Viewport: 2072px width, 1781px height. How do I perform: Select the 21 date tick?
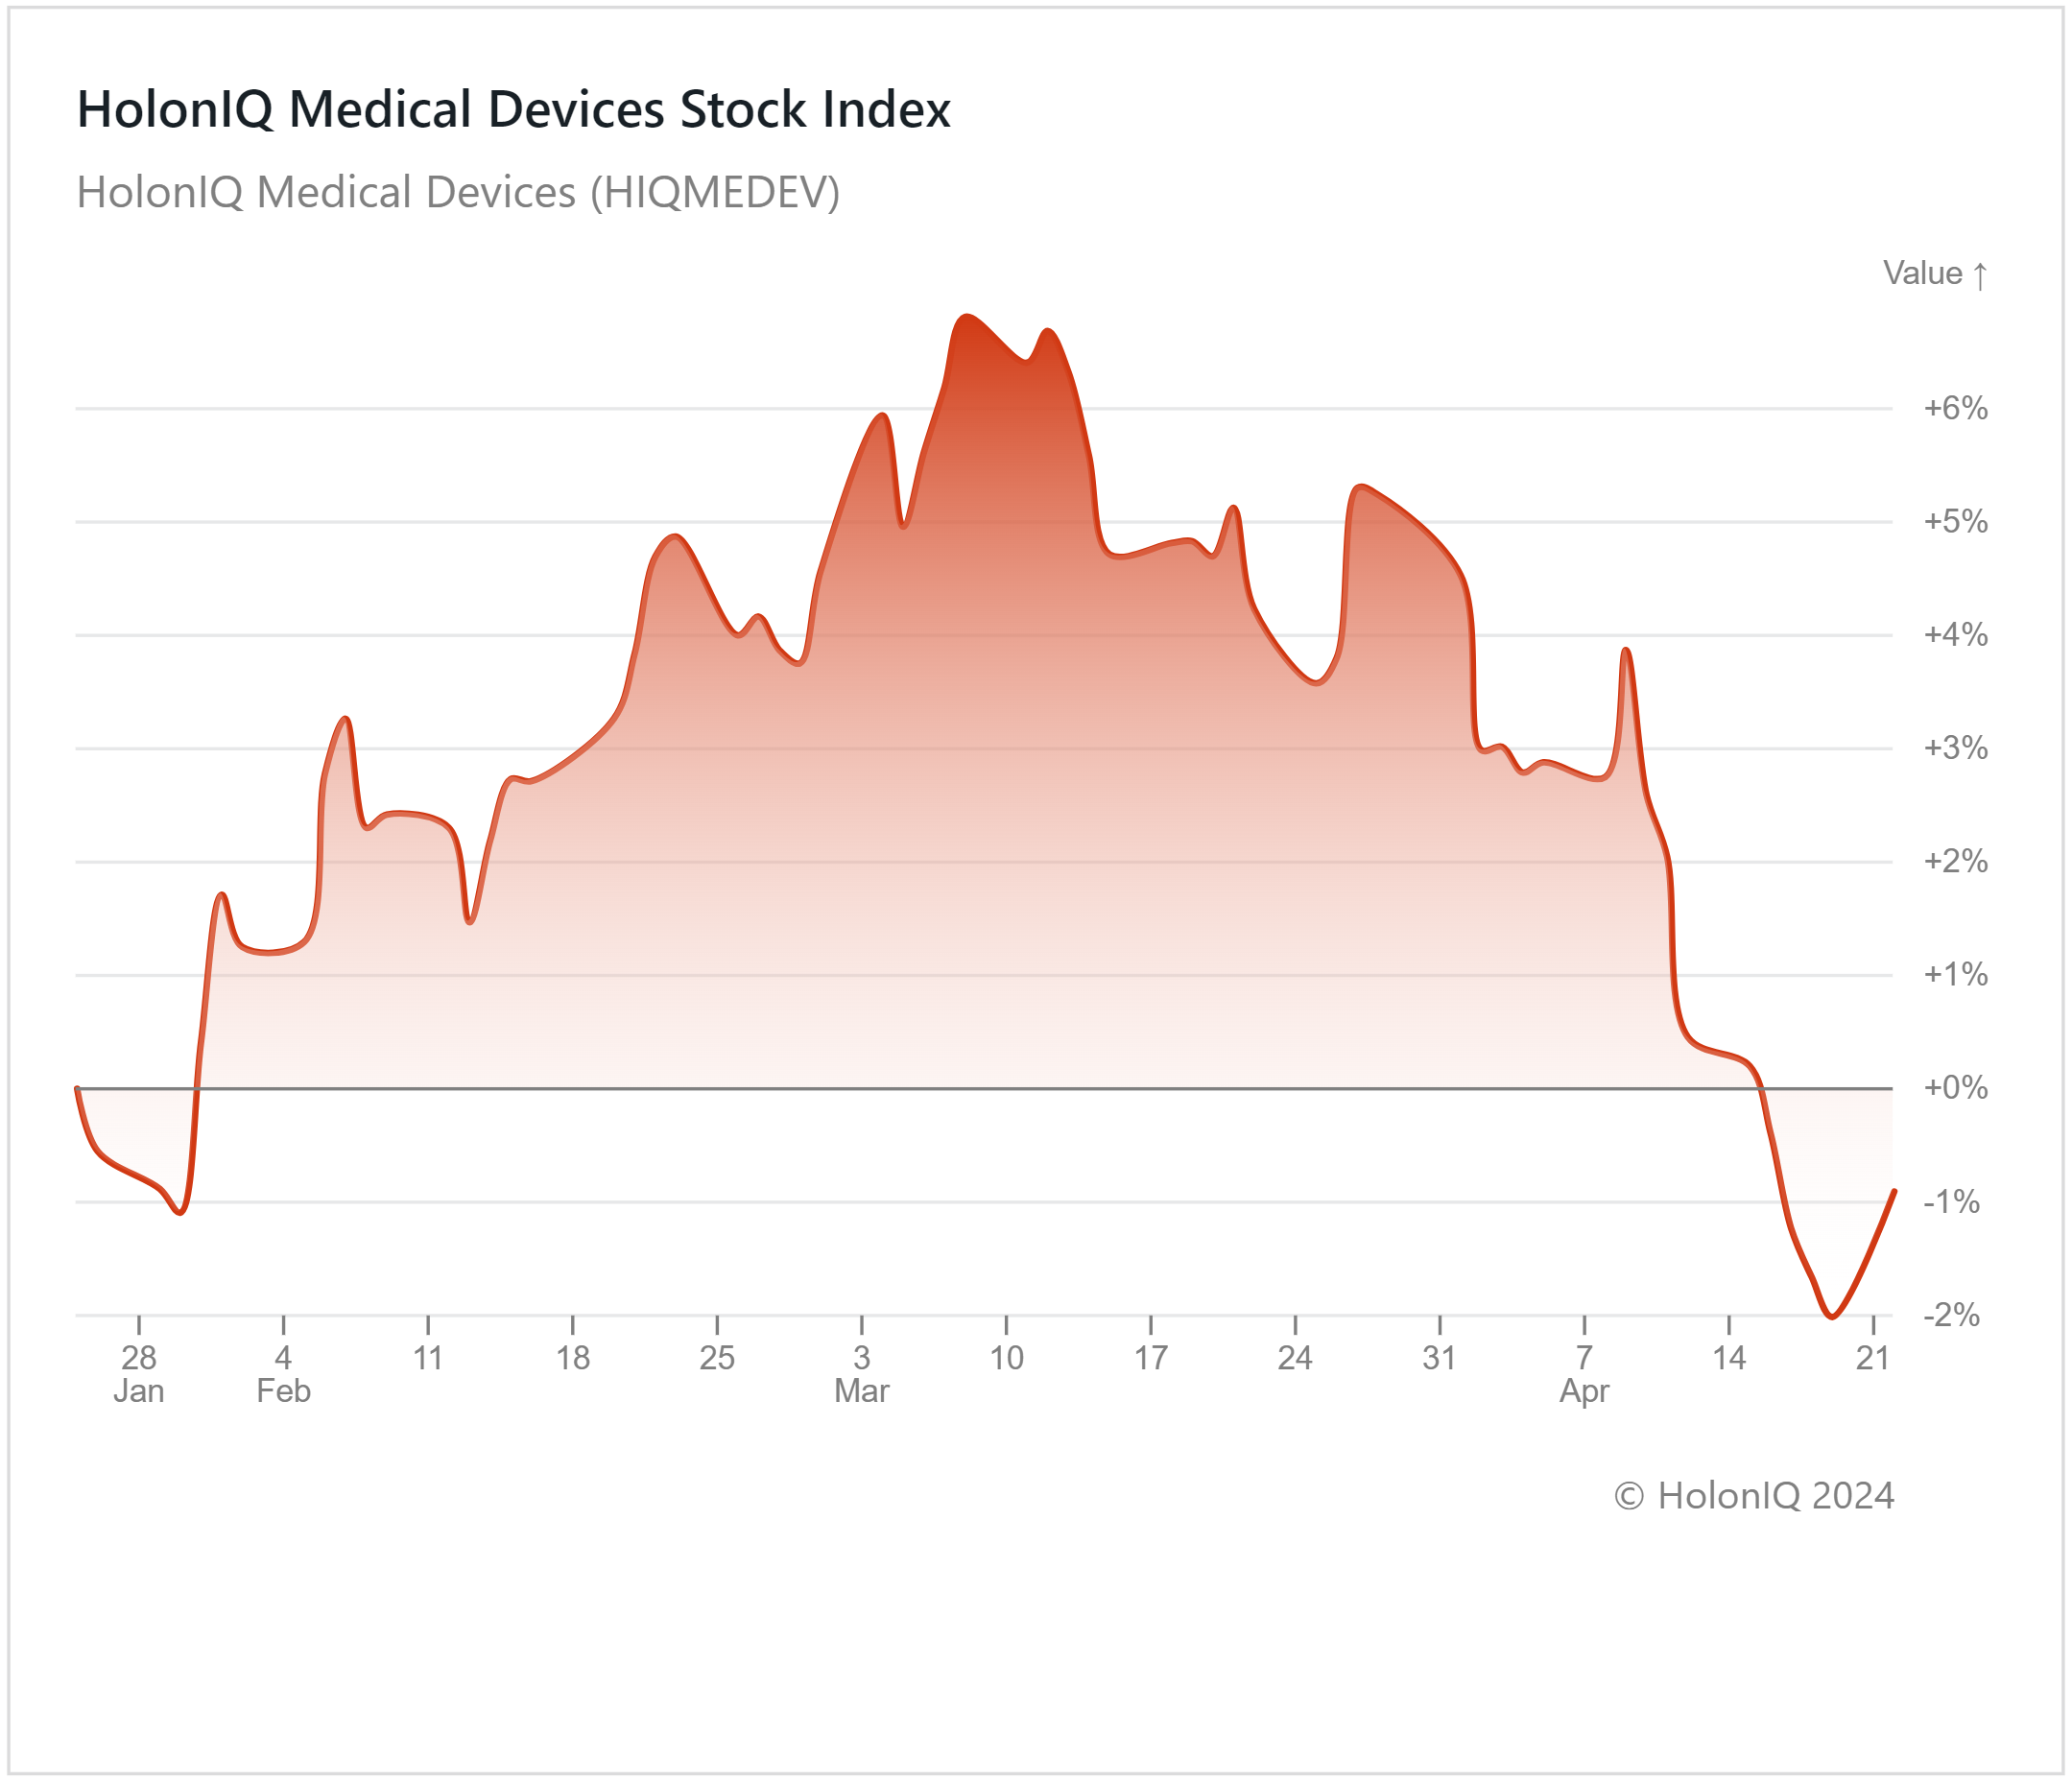tap(1872, 1357)
